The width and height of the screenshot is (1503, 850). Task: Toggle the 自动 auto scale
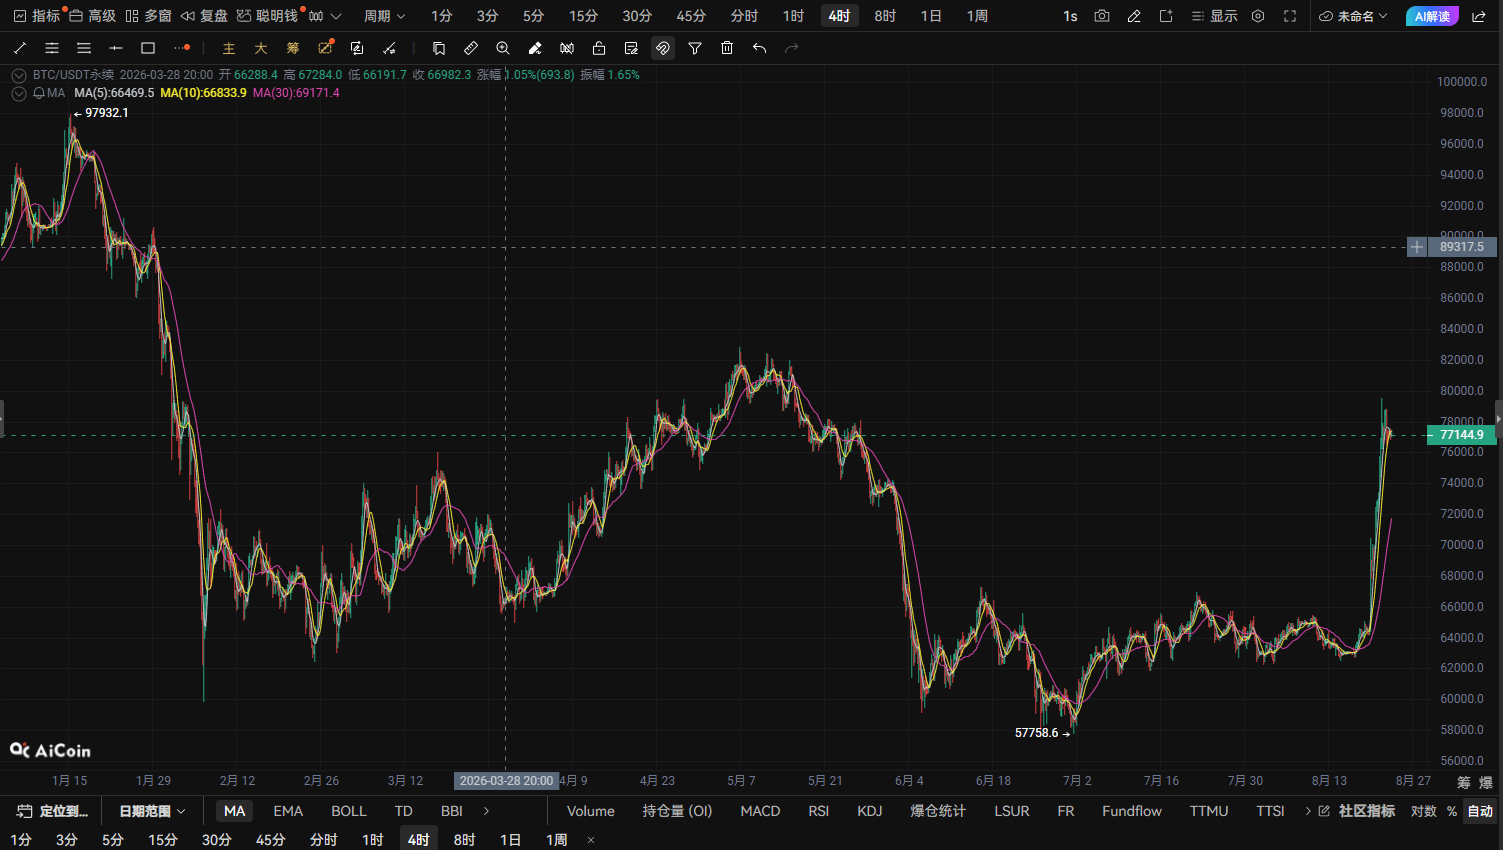(x=1480, y=811)
